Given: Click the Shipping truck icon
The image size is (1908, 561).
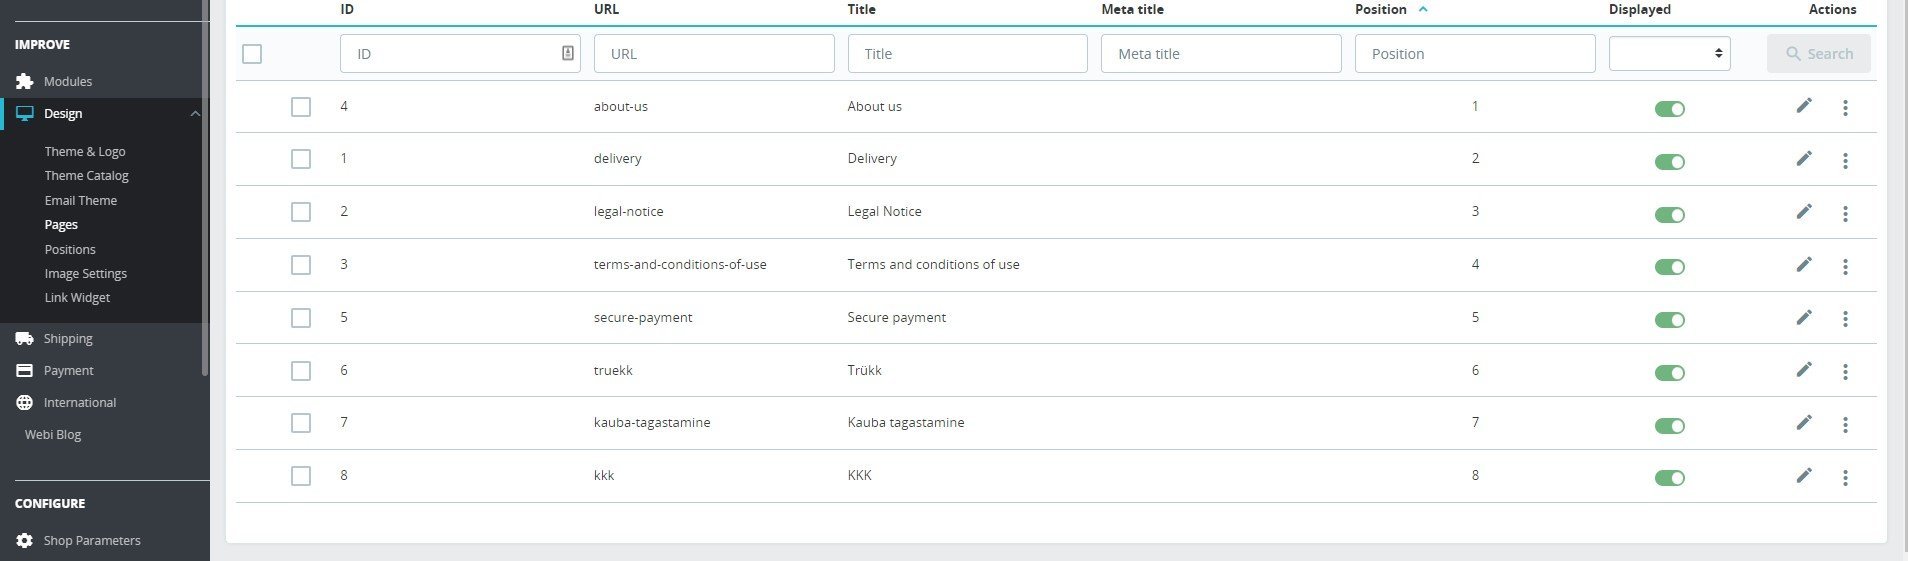Looking at the screenshot, I should (25, 339).
